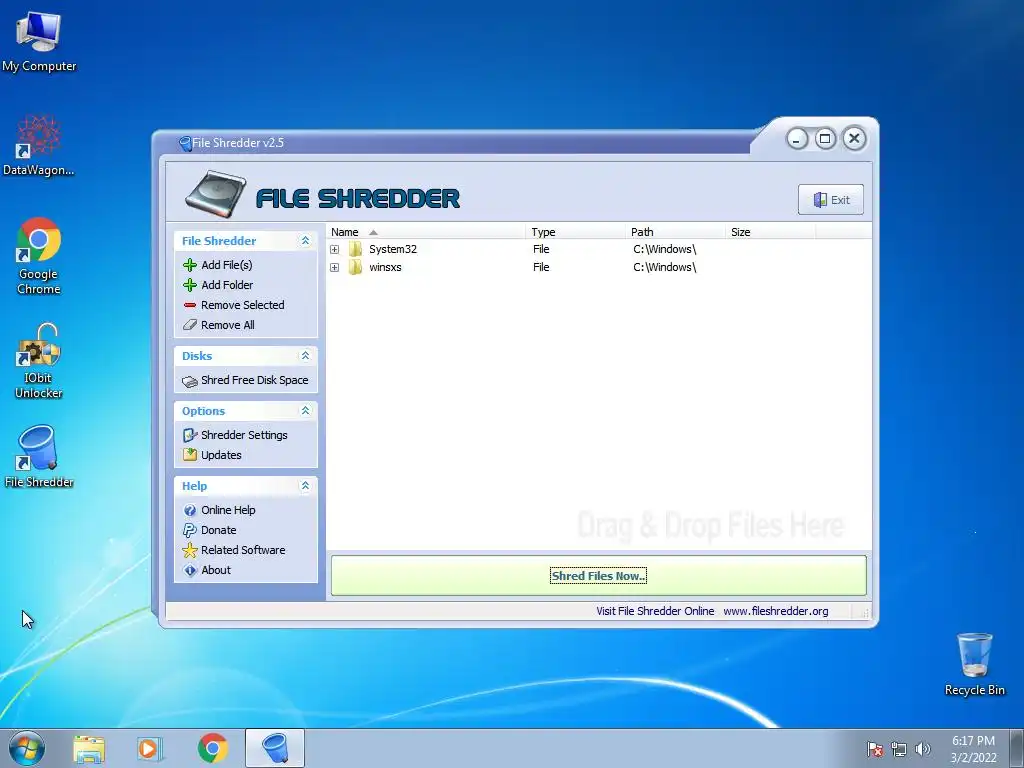Viewport: 1024px width, 768px height.
Task: Click the Size column header
Action: (x=771, y=232)
